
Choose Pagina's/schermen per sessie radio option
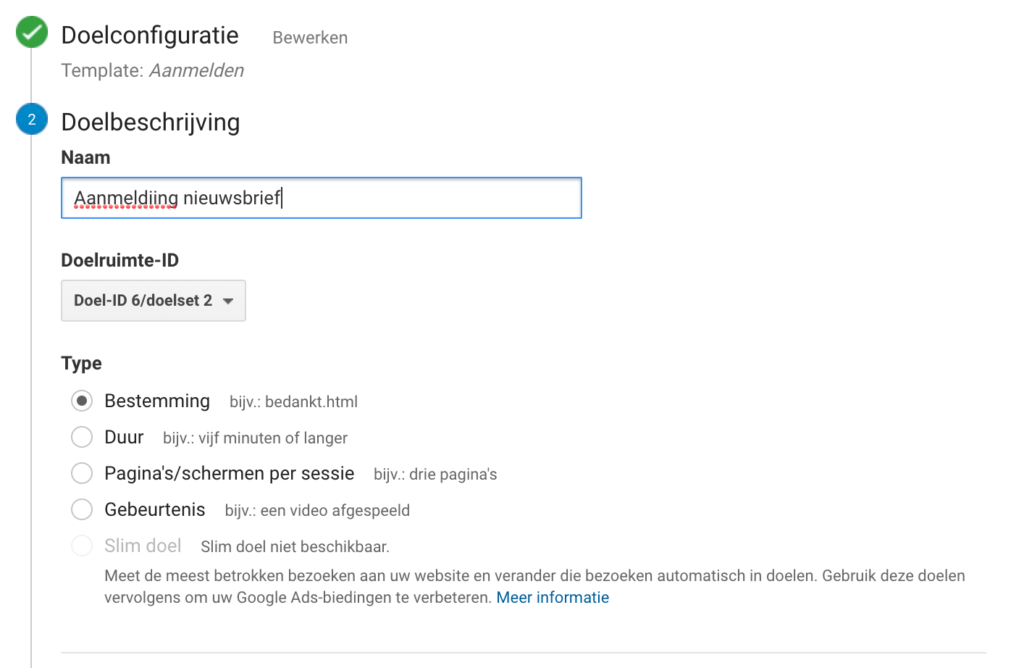(82, 473)
